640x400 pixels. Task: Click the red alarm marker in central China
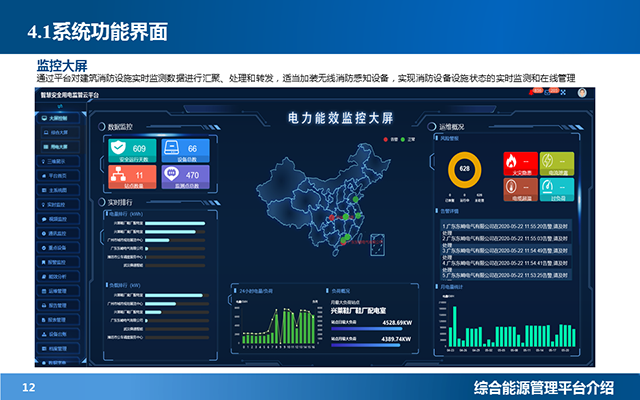332,218
